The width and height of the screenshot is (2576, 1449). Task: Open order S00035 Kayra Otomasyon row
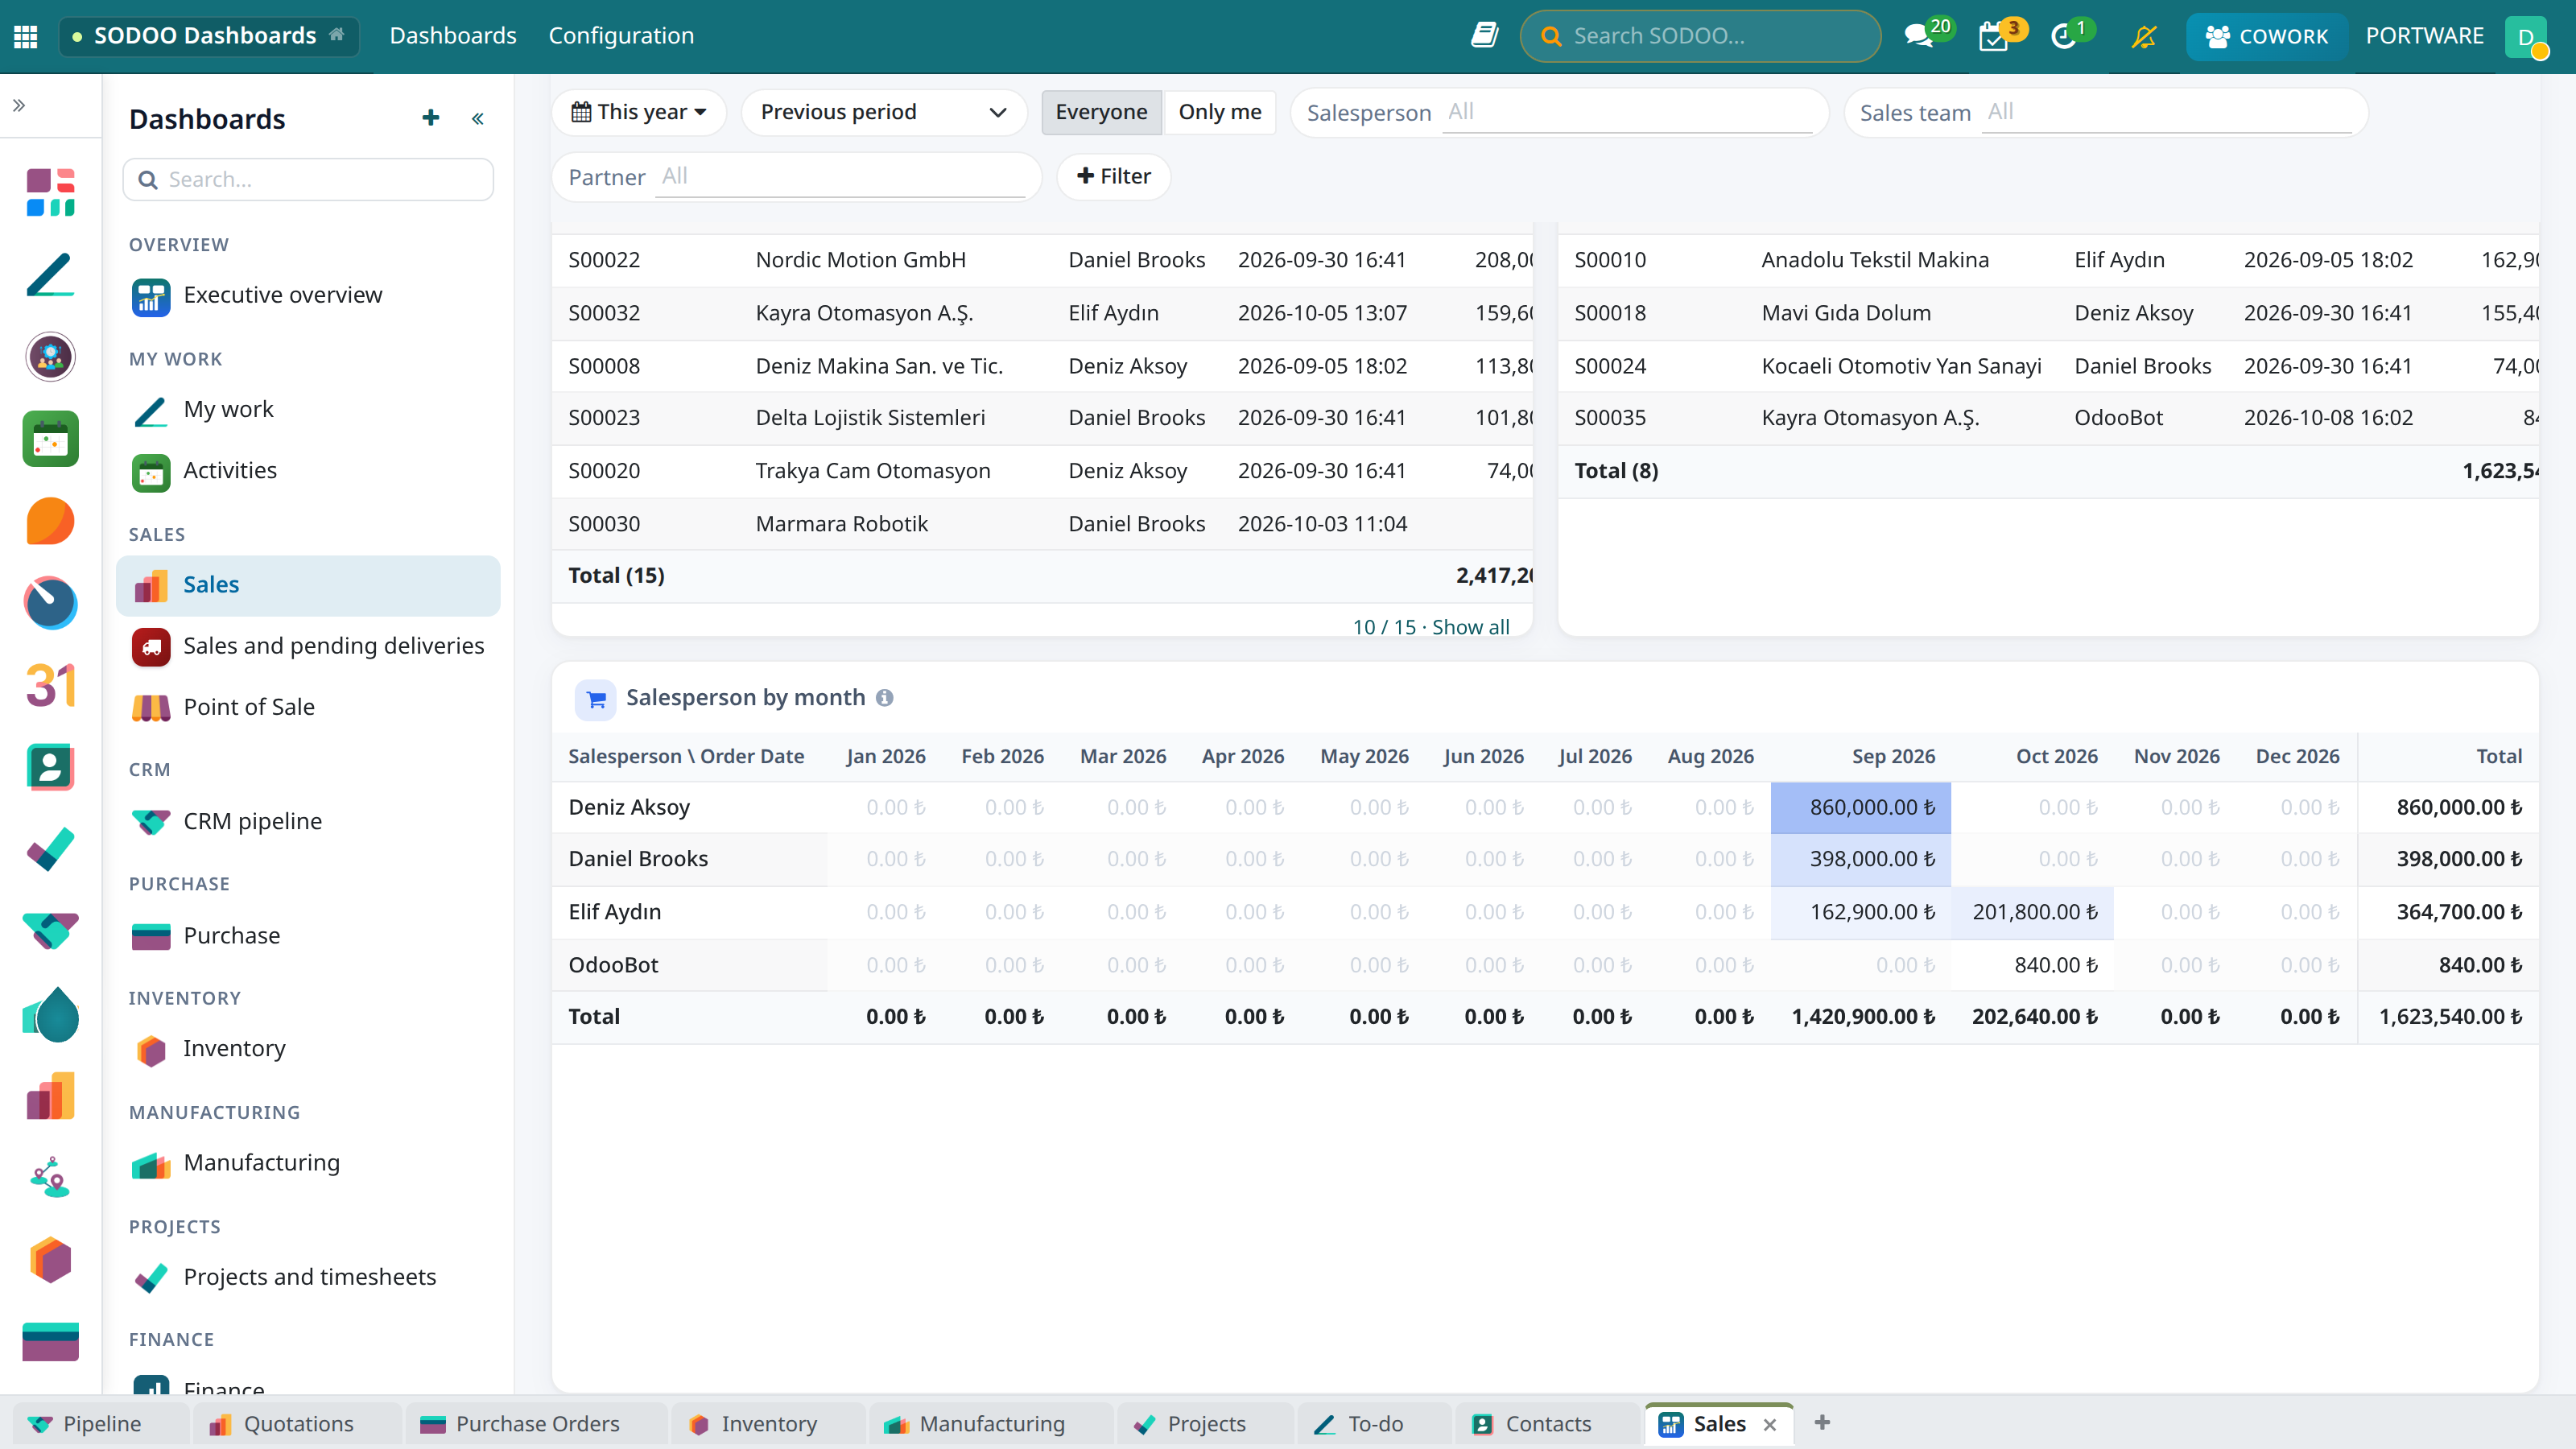(2048, 418)
